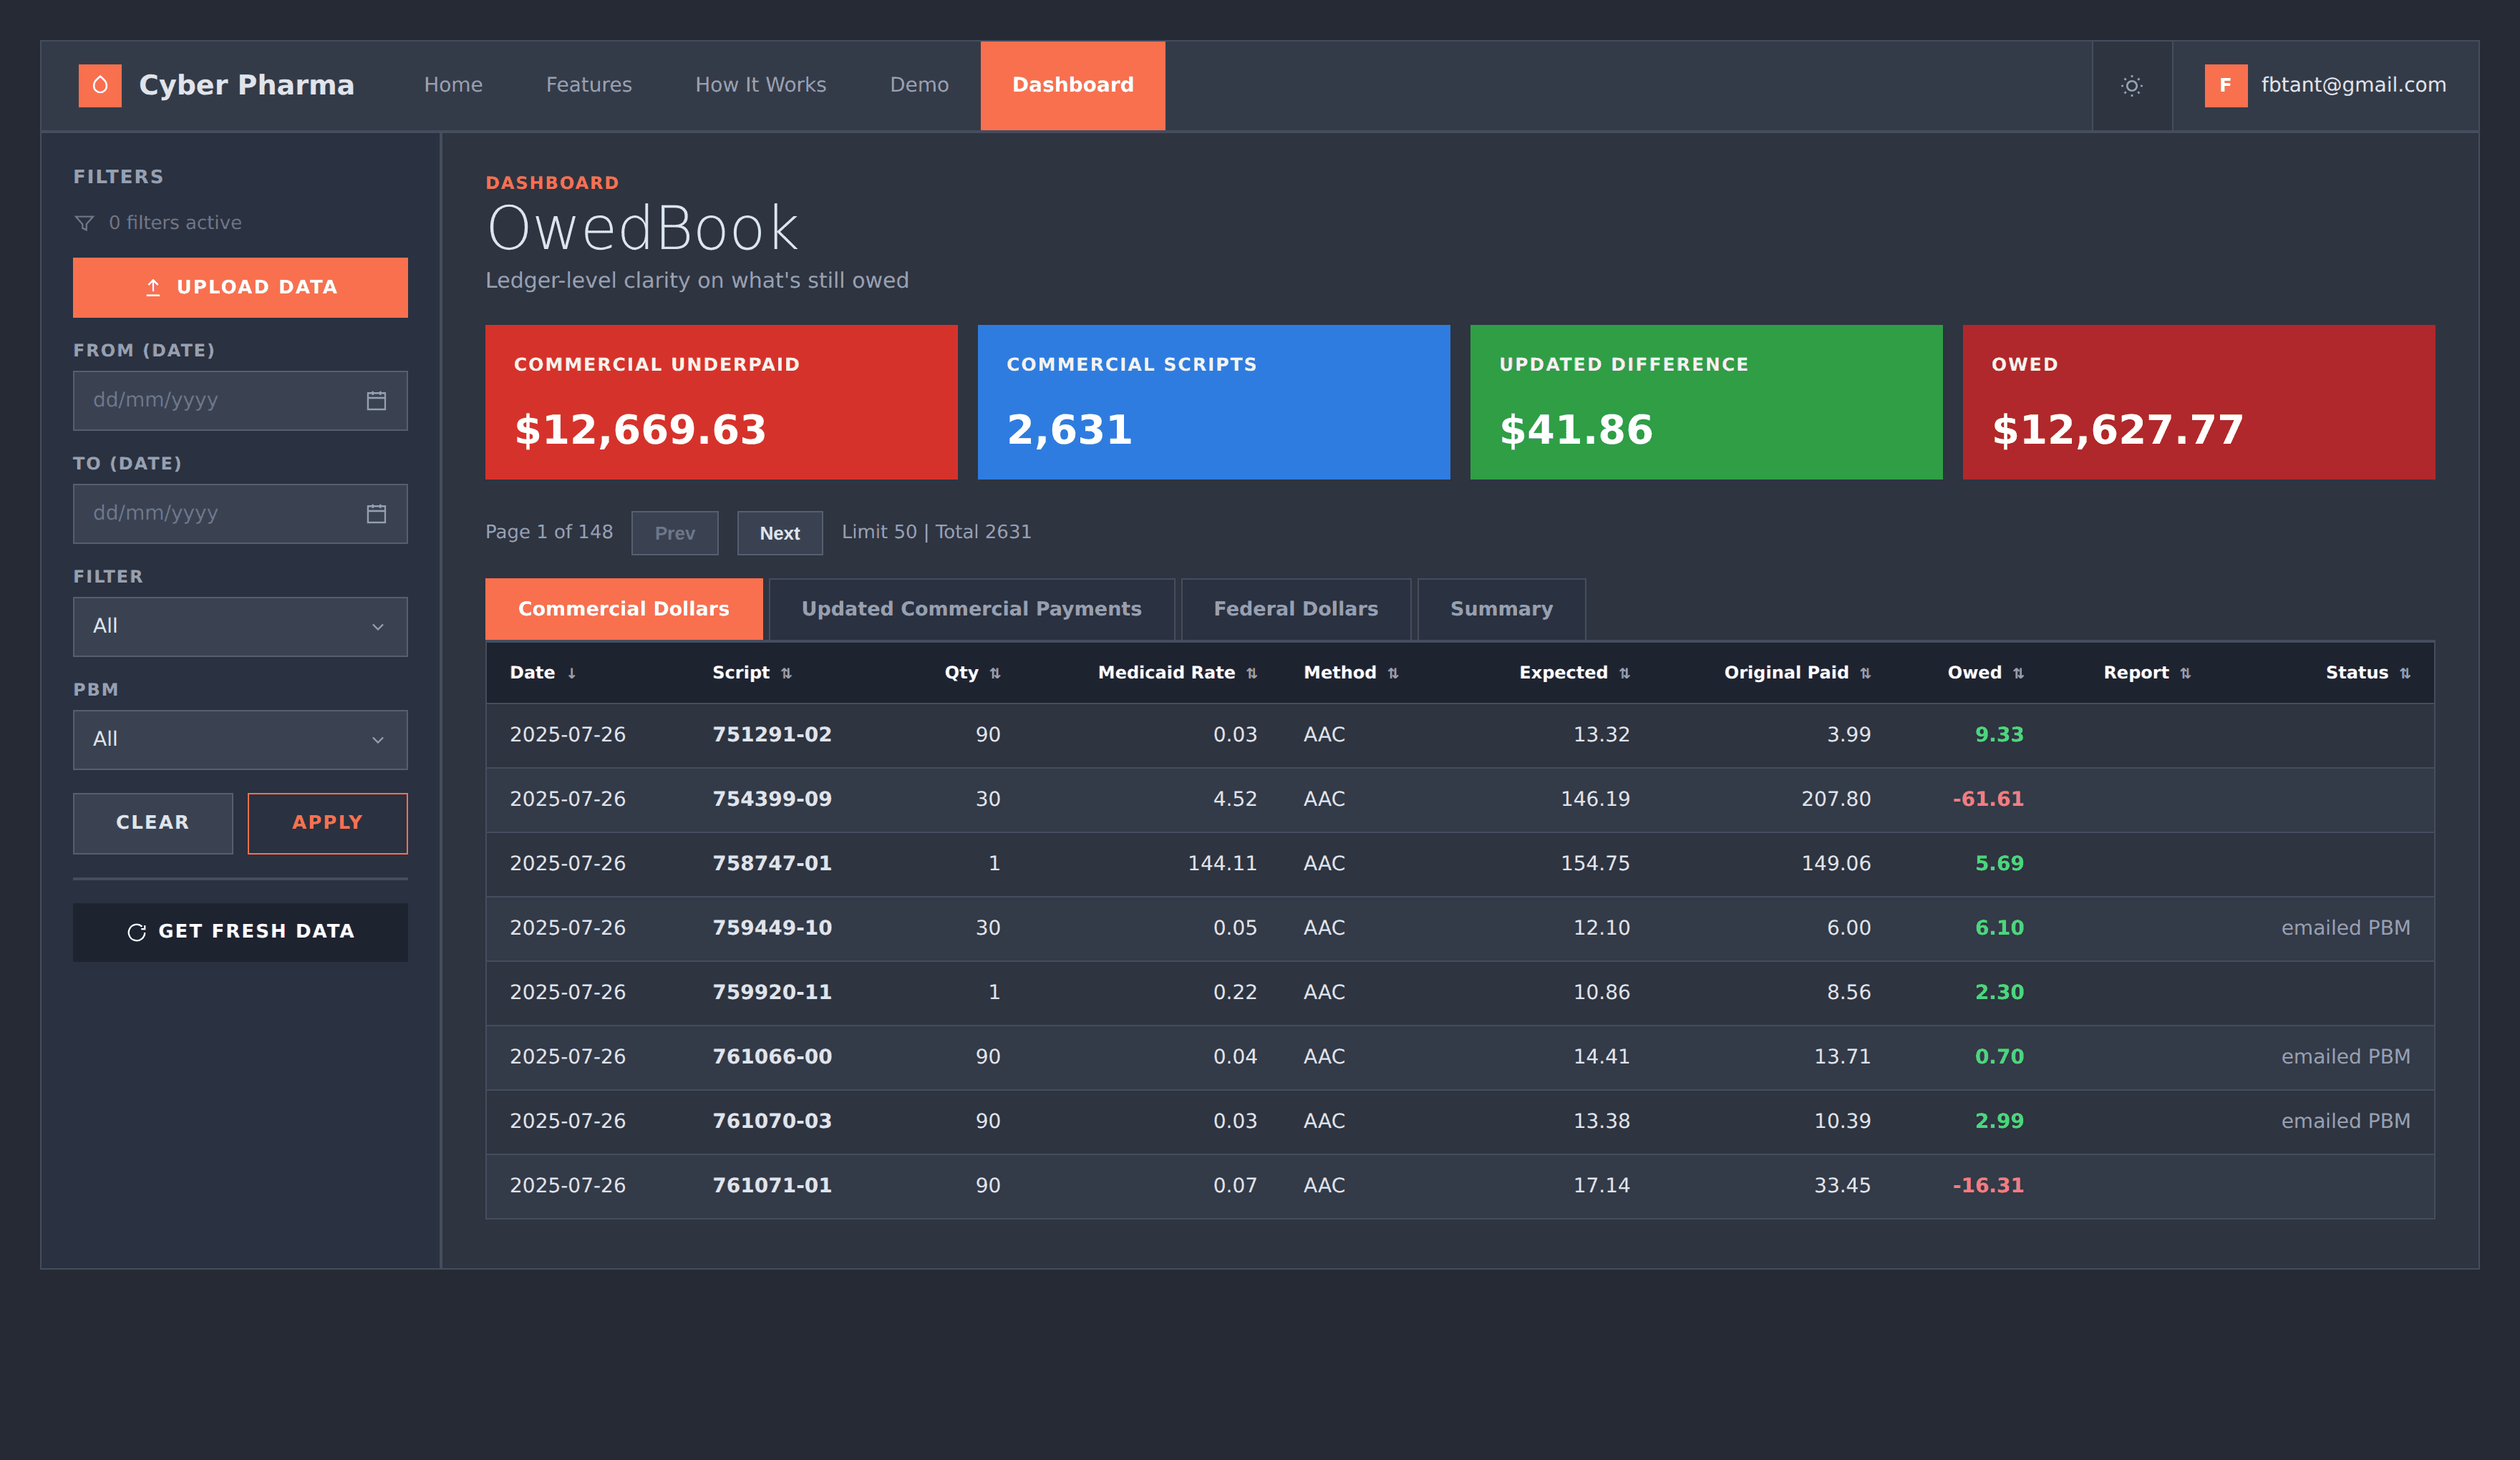This screenshot has width=2520, height=1460.
Task: Switch to Commercial Dollars tab
Action: 624,609
